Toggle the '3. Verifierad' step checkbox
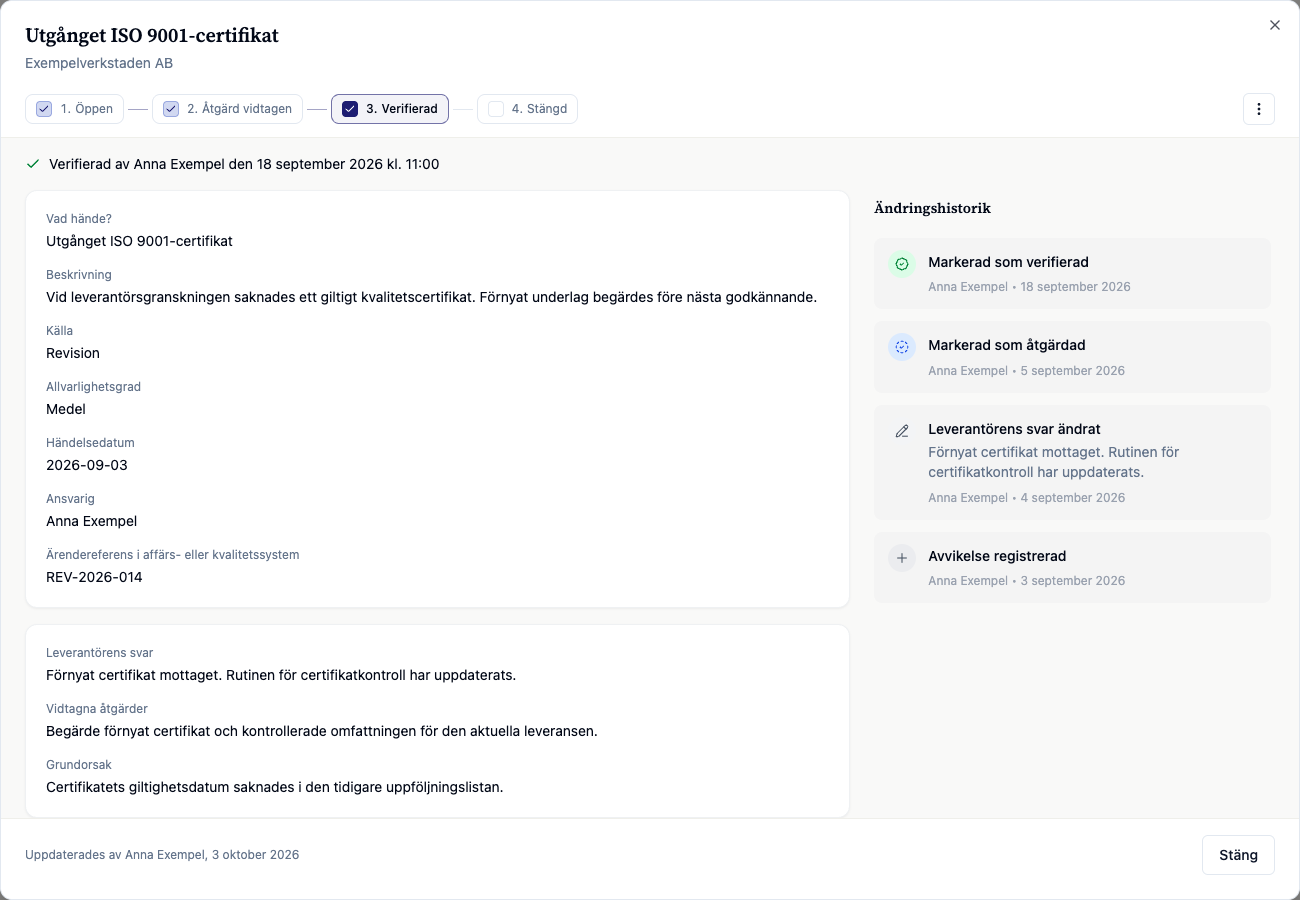 coord(350,109)
